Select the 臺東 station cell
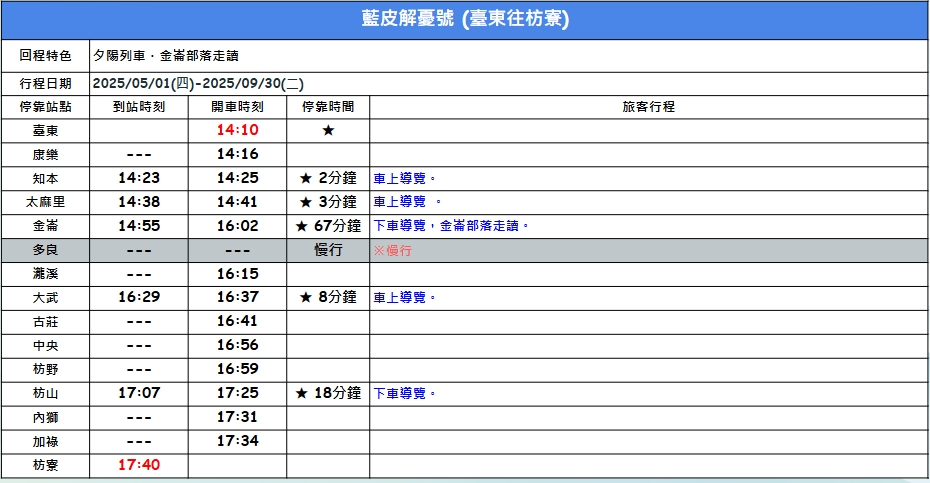This screenshot has height=483, width=930. 45,131
